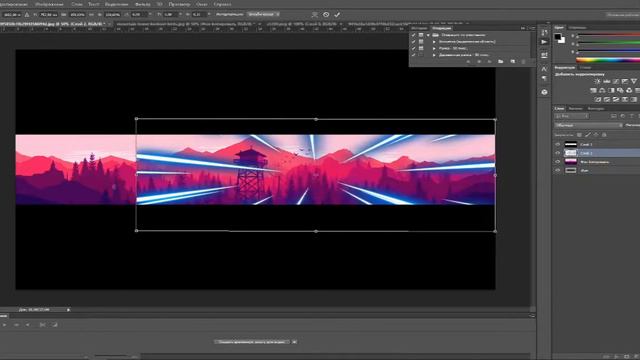This screenshot has height=360, width=640.
Task: Cancel the transform using the circle-slash icon
Action: pyautogui.click(x=326, y=14)
